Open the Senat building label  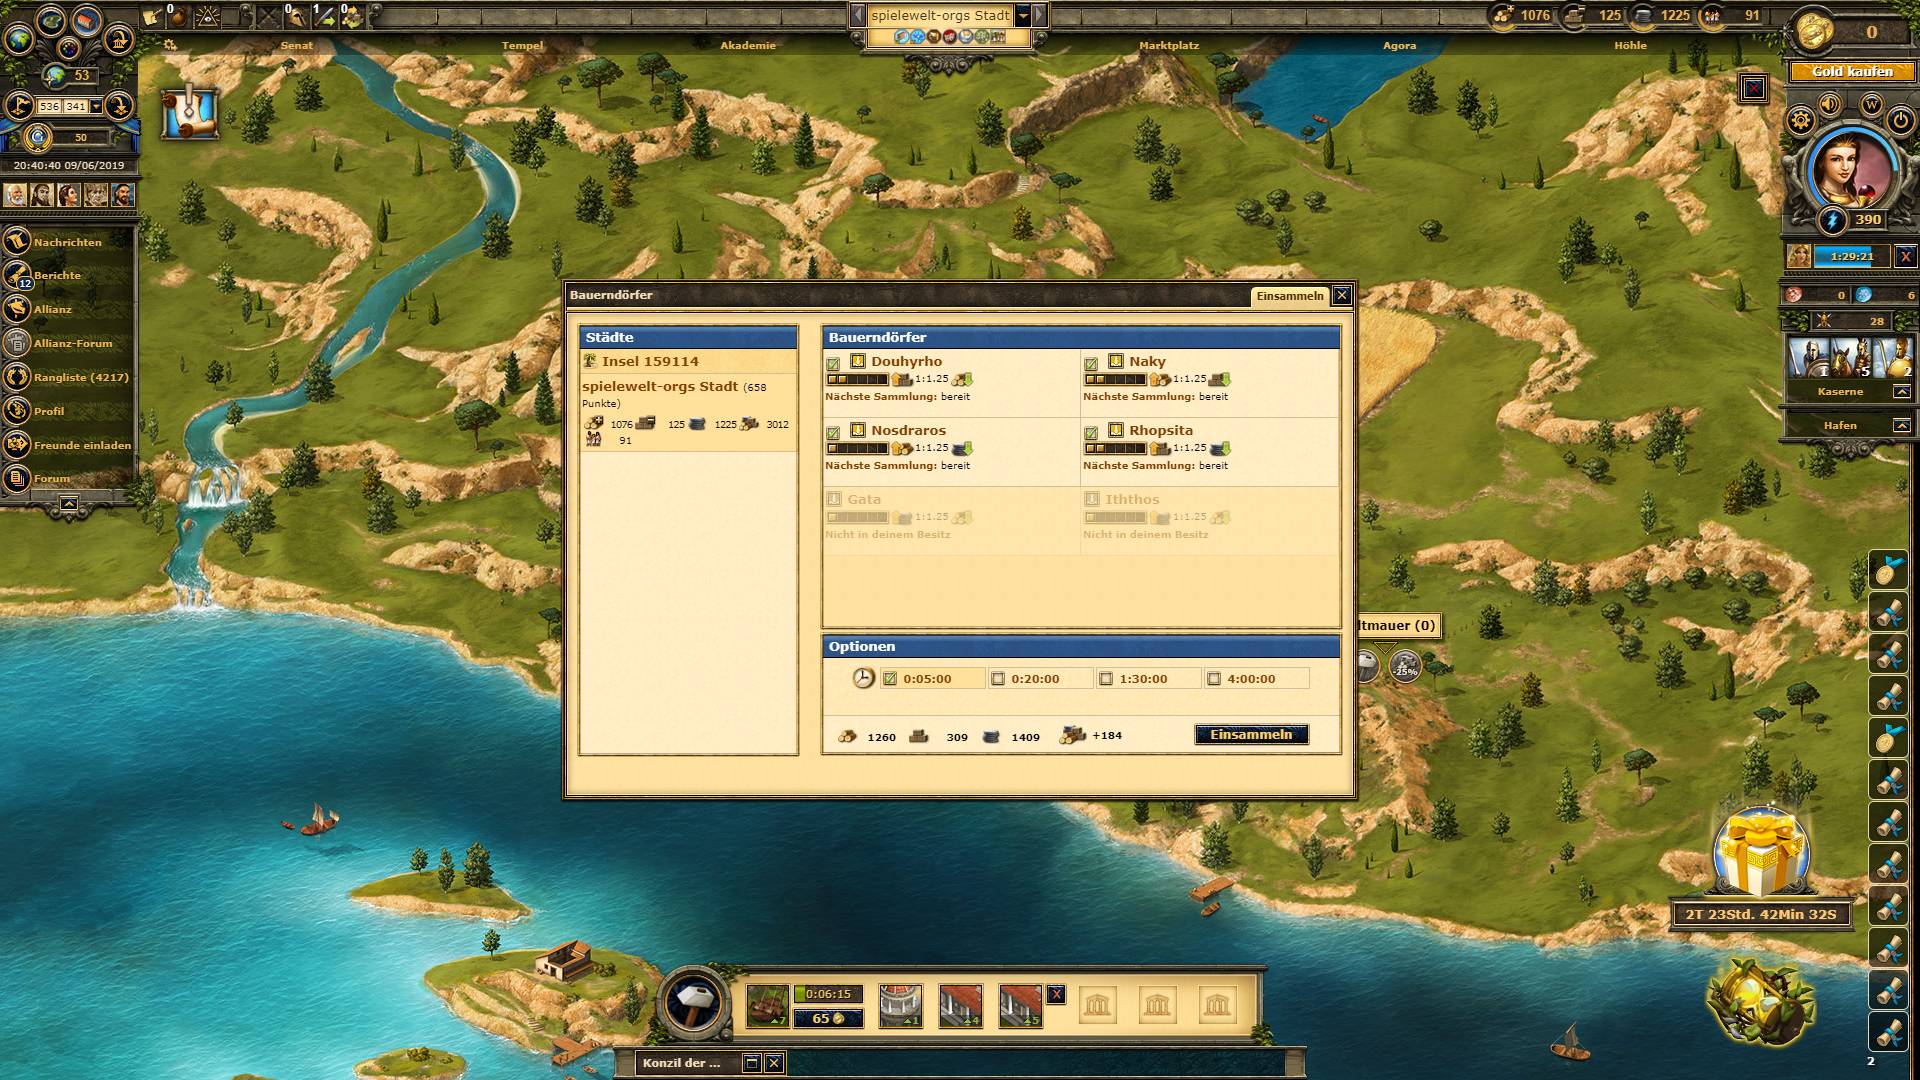point(296,45)
